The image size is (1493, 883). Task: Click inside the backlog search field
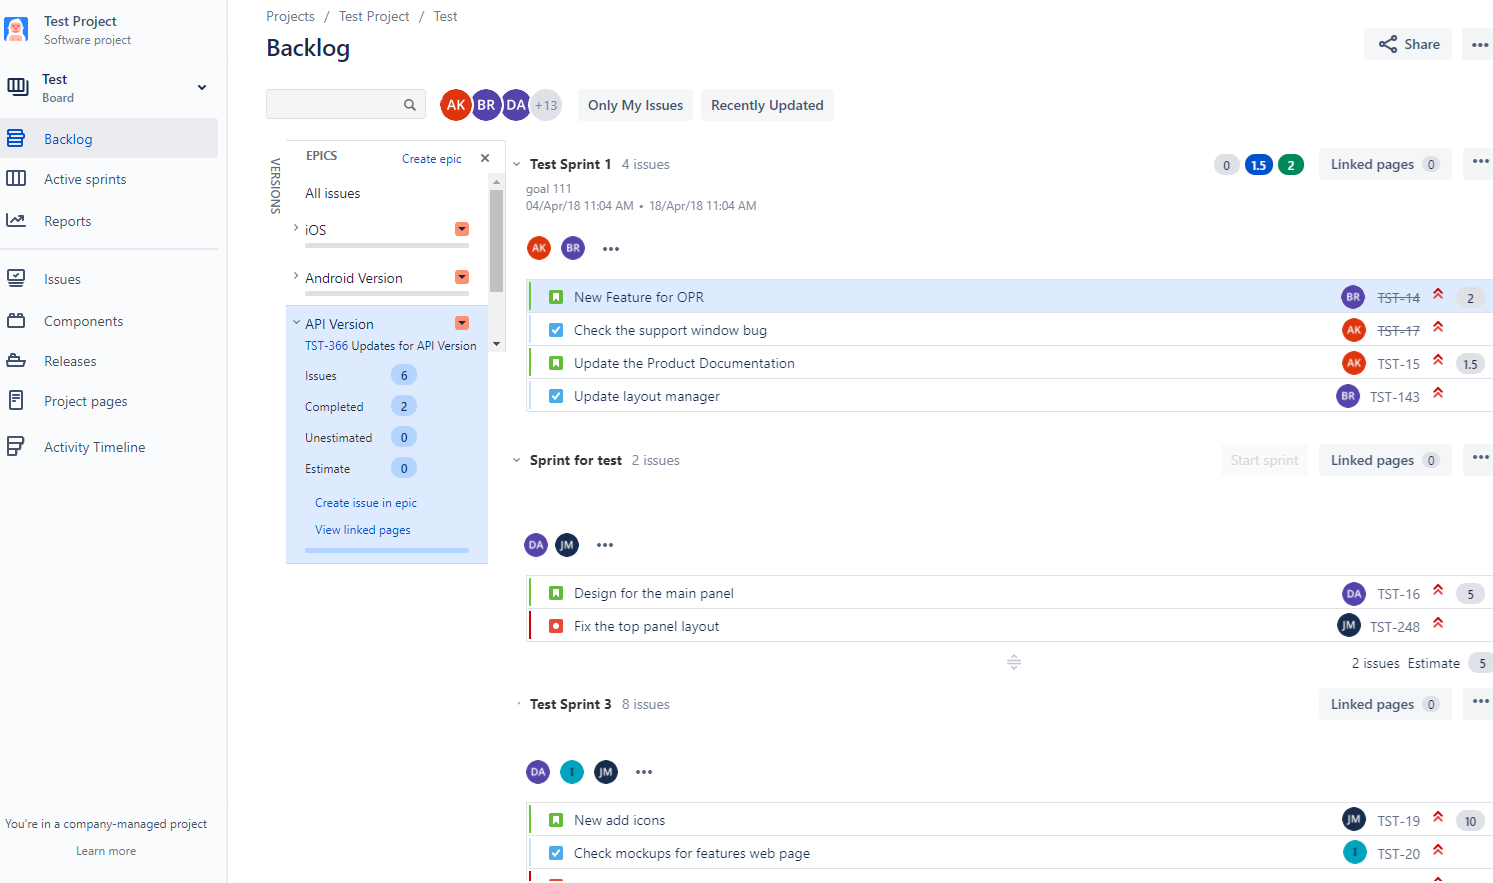click(x=340, y=104)
